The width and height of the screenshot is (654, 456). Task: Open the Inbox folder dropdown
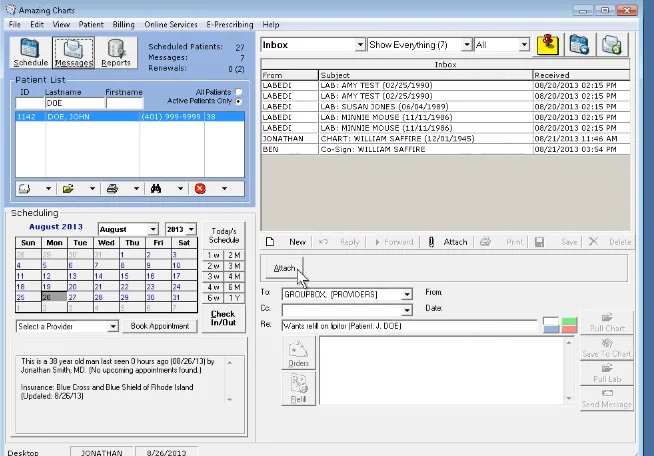[x=360, y=45]
